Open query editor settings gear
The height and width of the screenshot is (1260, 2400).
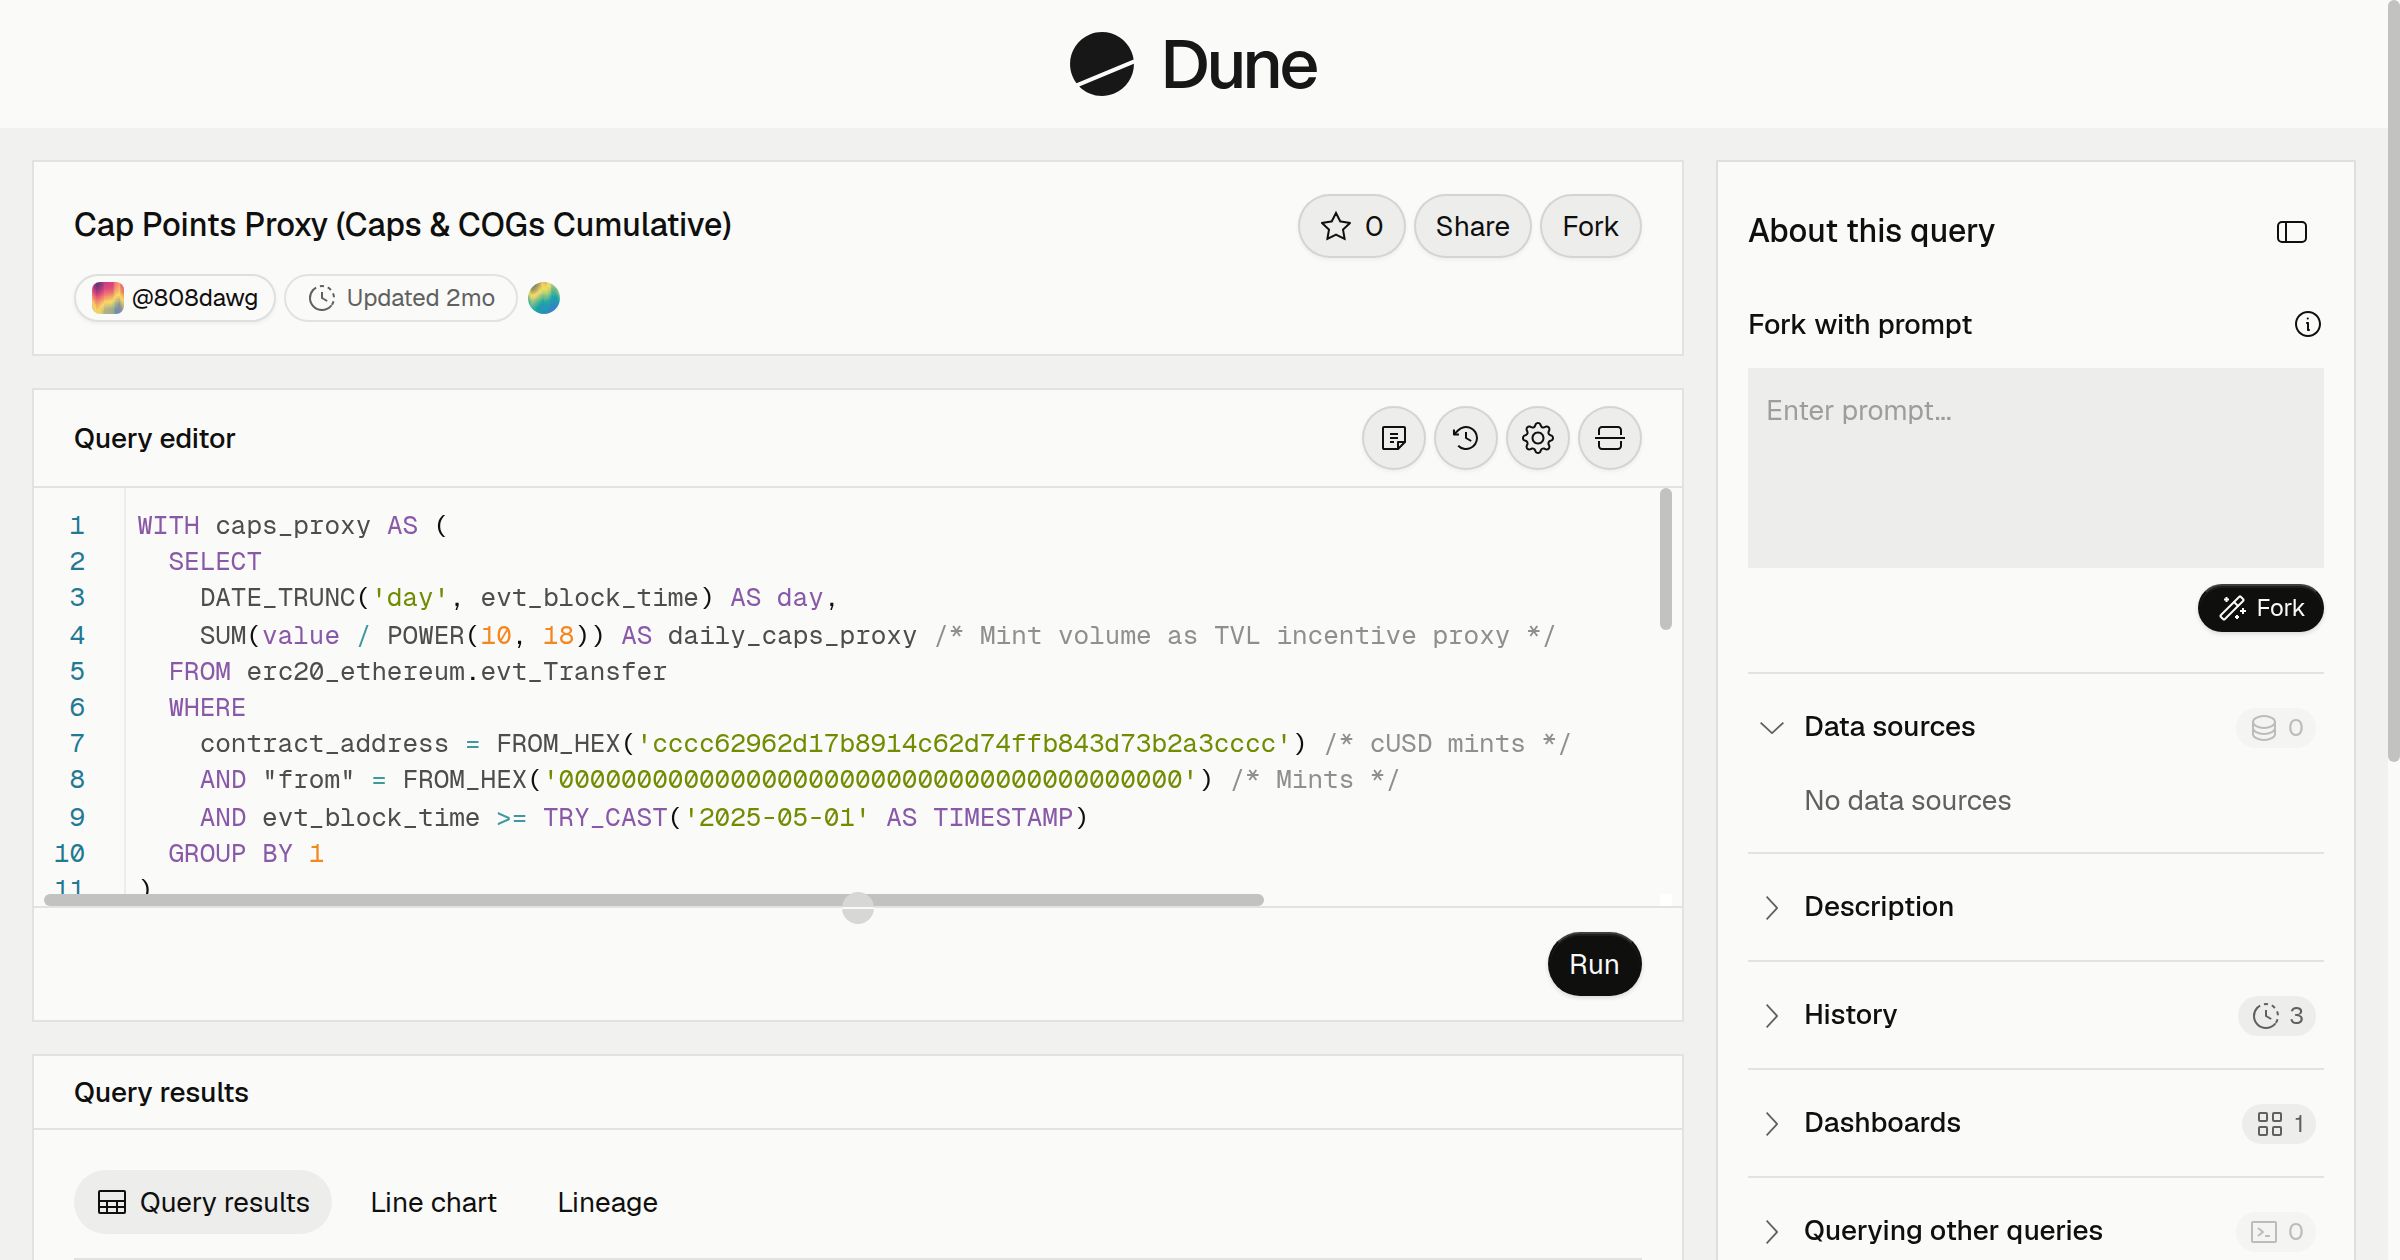[x=1538, y=438]
